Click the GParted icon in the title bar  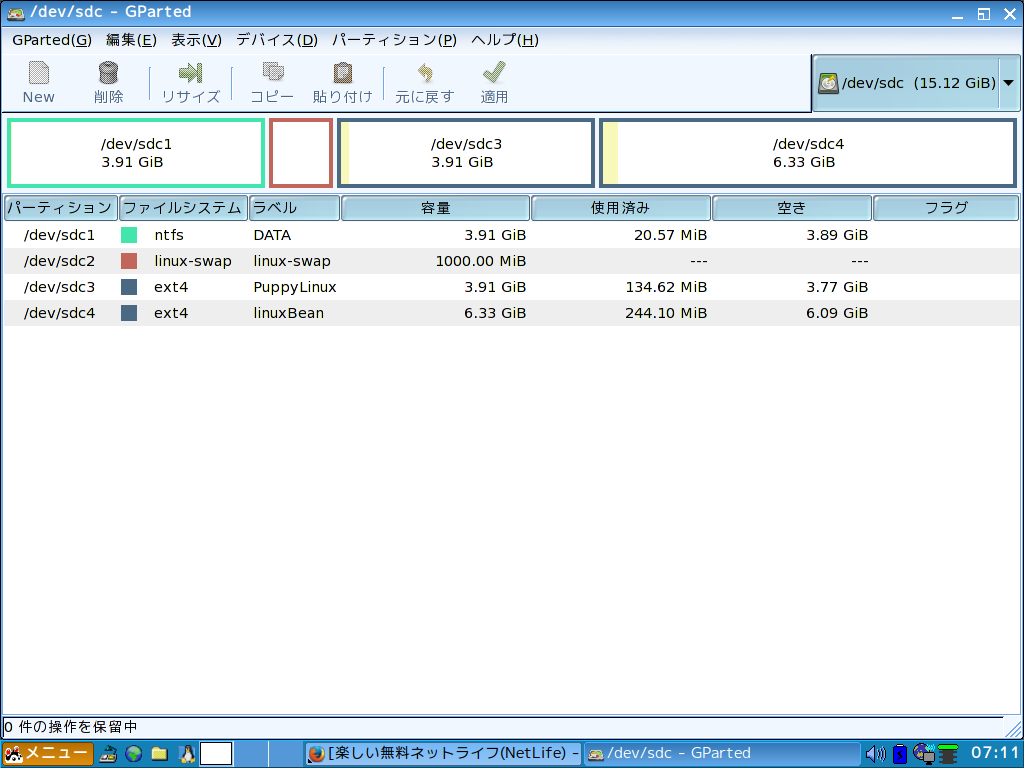point(16,13)
